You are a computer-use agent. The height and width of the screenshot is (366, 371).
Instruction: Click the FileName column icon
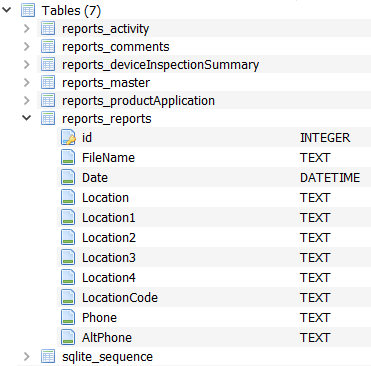[68, 157]
